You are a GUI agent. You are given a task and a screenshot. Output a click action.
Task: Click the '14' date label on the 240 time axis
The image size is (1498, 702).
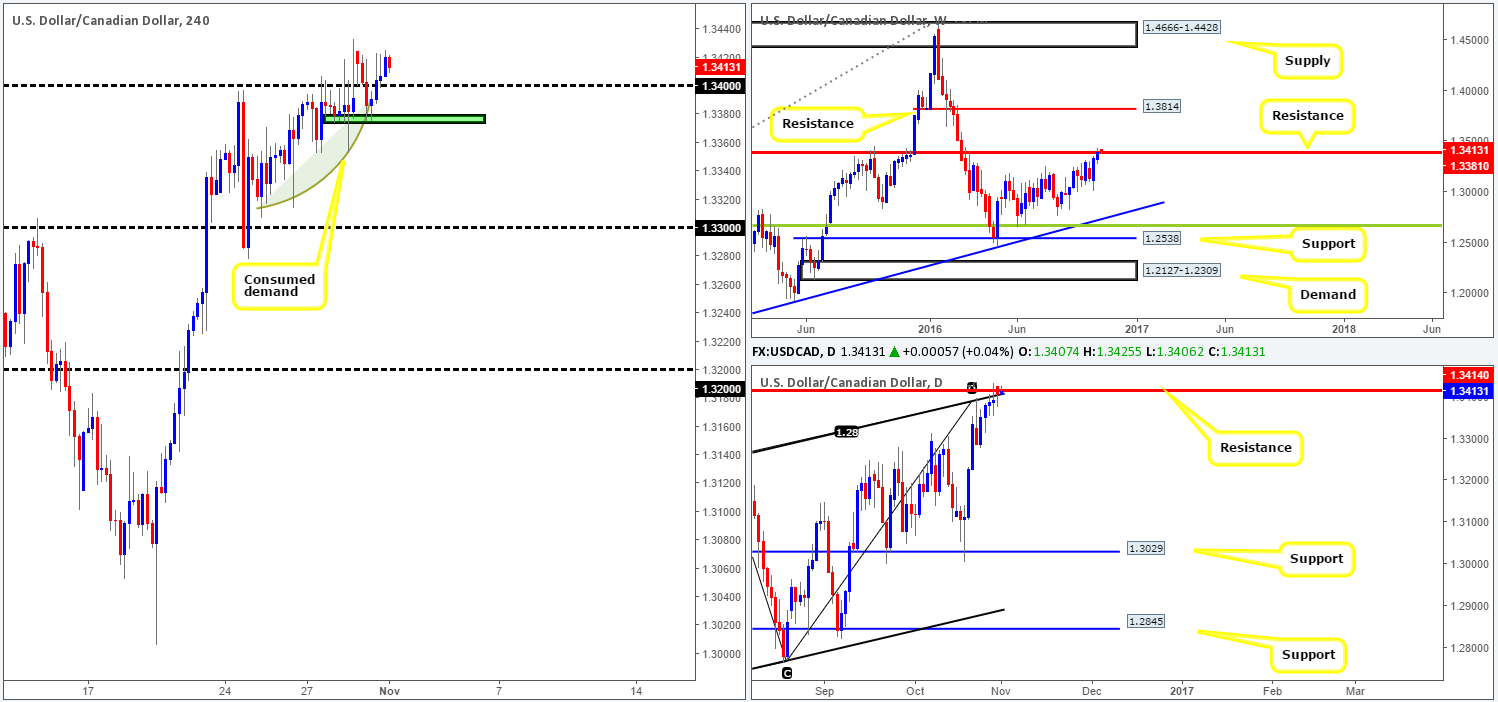coord(636,691)
